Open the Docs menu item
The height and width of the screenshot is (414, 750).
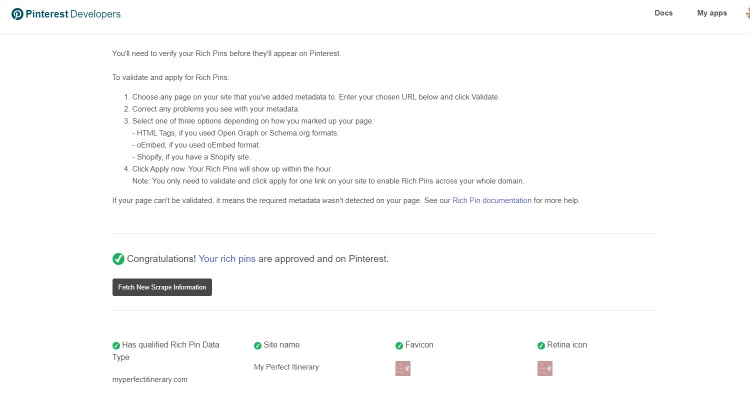click(663, 13)
